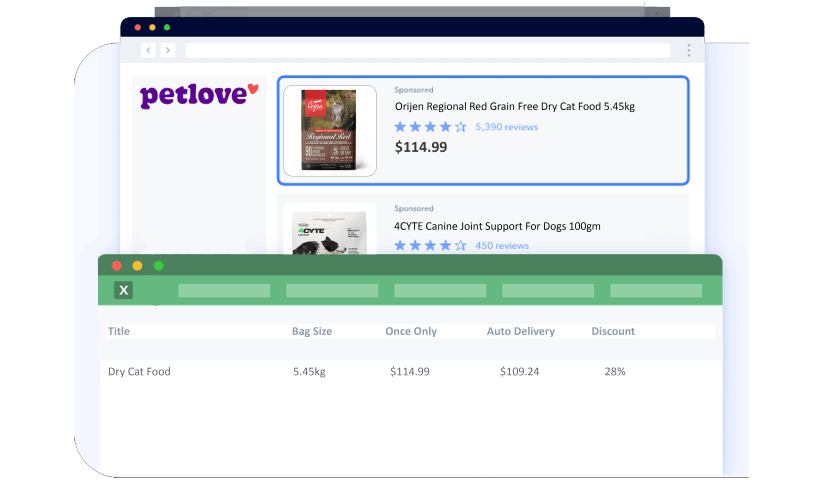Minimize spreadsheet window with yellow dot
This screenshot has width=823, height=480.
[138, 266]
